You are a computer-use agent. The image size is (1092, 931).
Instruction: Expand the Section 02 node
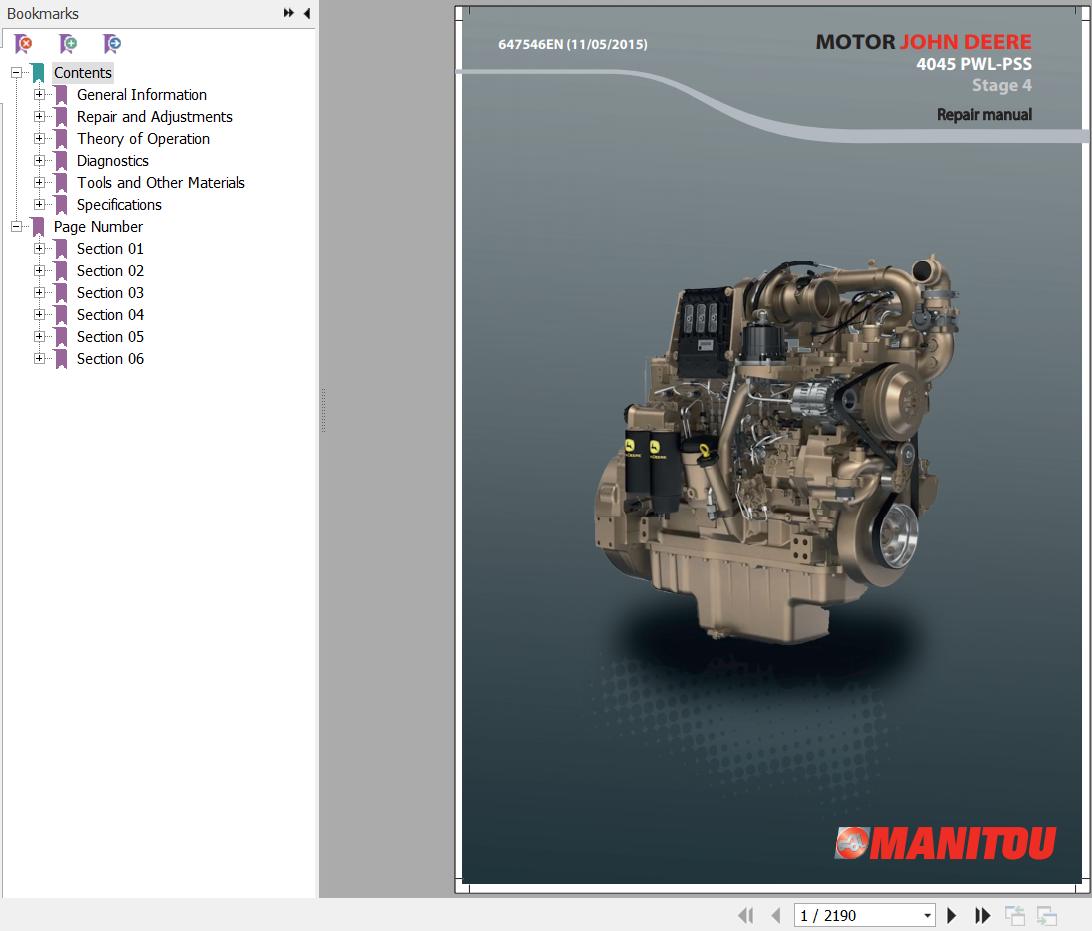pyautogui.click(x=39, y=270)
